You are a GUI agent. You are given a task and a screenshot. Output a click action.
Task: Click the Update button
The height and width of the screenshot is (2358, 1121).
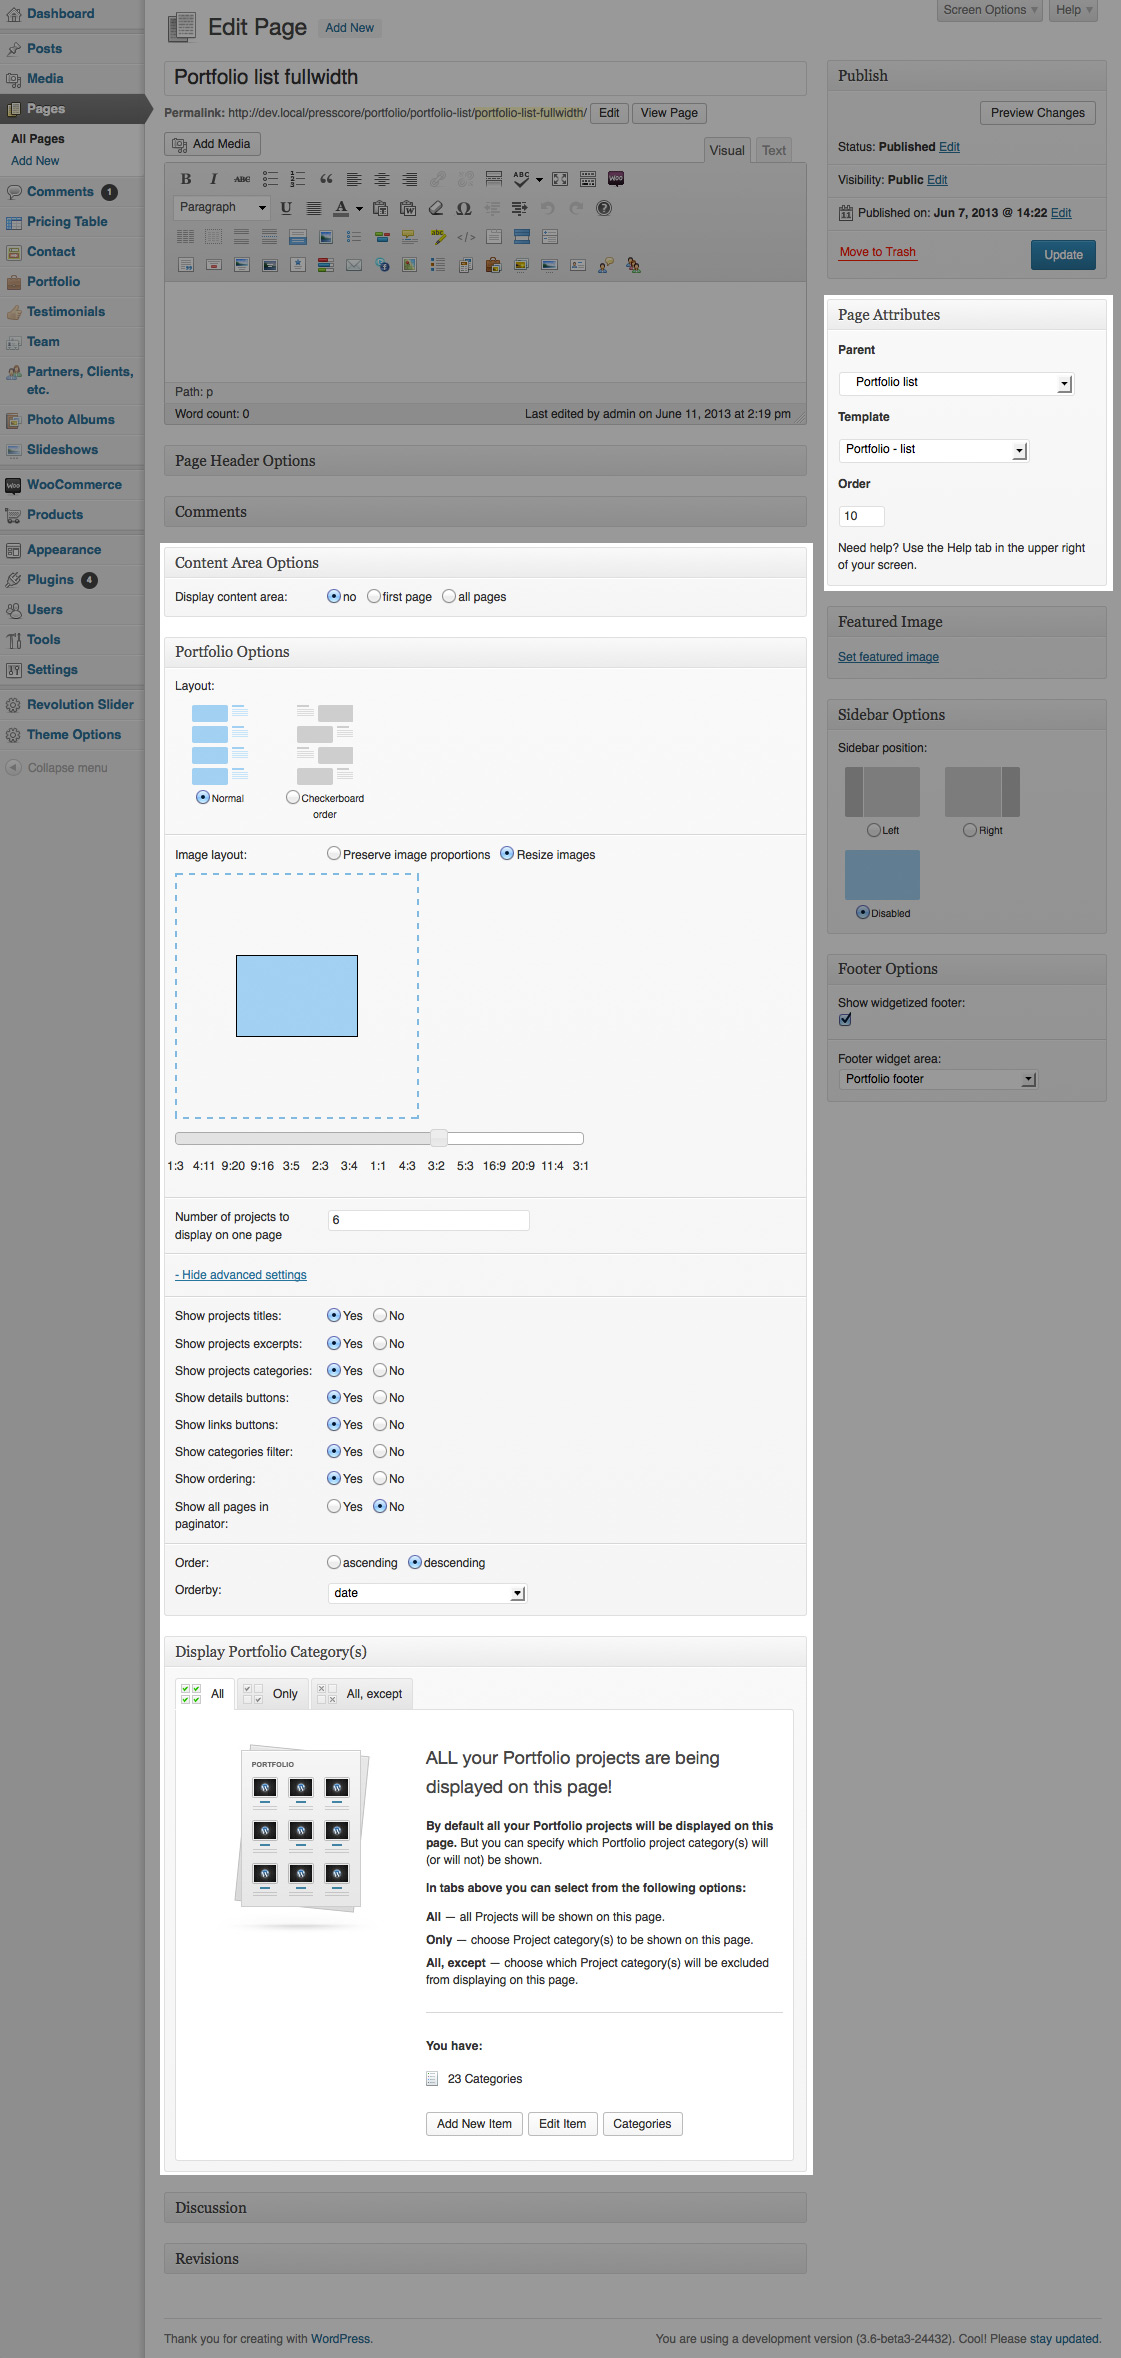1063,255
